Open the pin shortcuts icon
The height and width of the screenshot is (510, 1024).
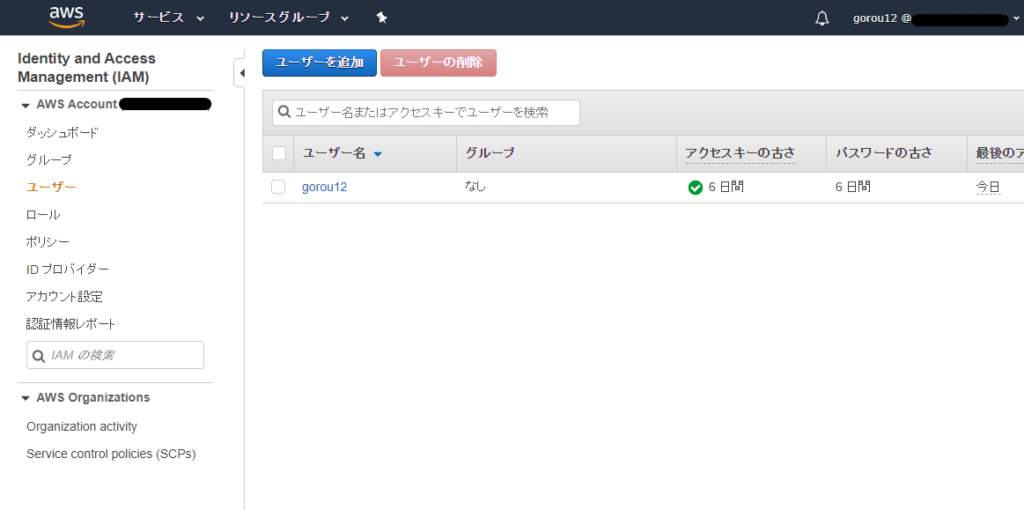point(382,18)
